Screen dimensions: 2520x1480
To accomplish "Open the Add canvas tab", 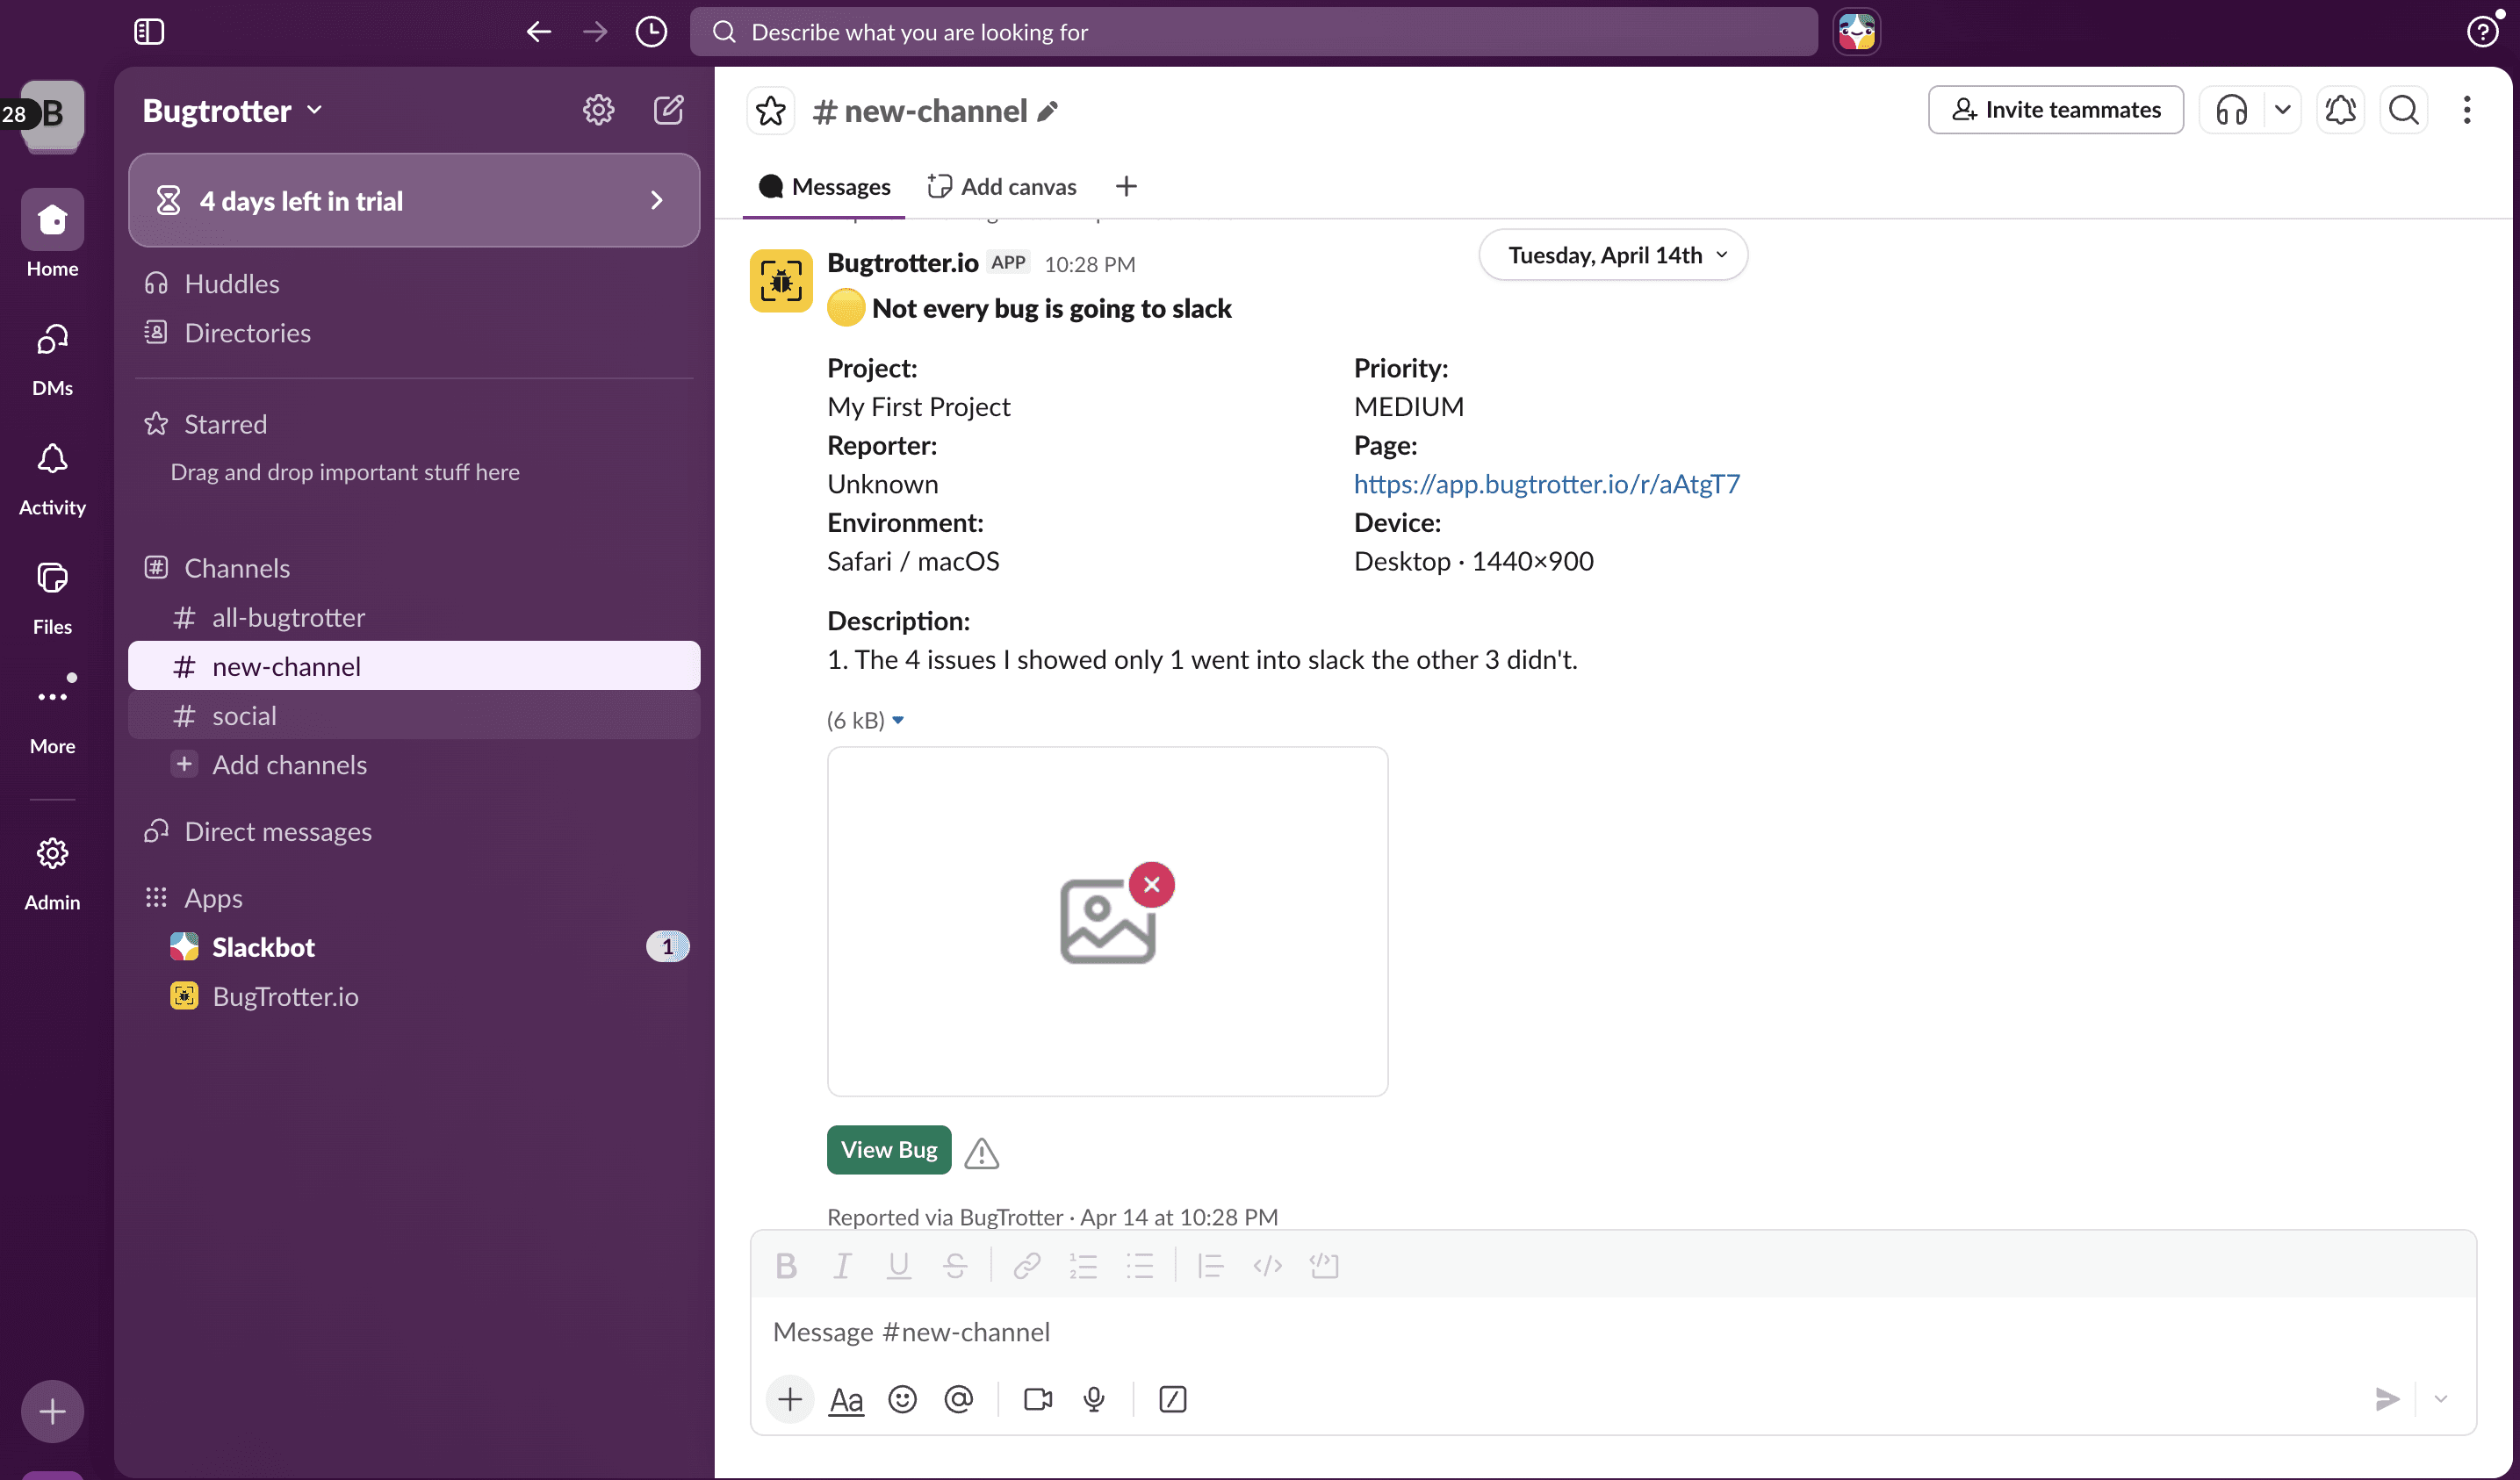I will click(1002, 187).
